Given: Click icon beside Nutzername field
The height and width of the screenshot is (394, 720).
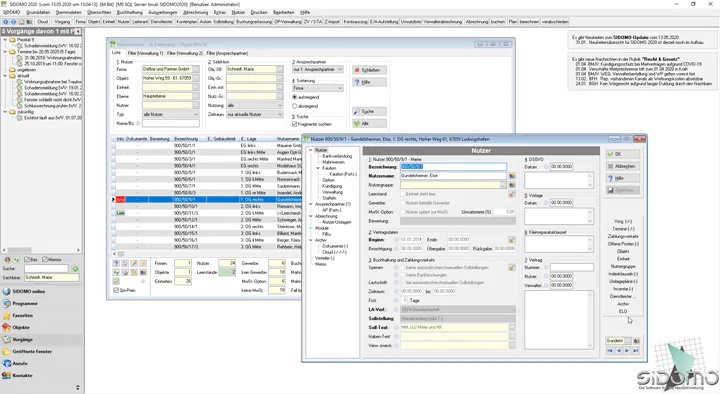Looking at the screenshot, I should 512,176.
